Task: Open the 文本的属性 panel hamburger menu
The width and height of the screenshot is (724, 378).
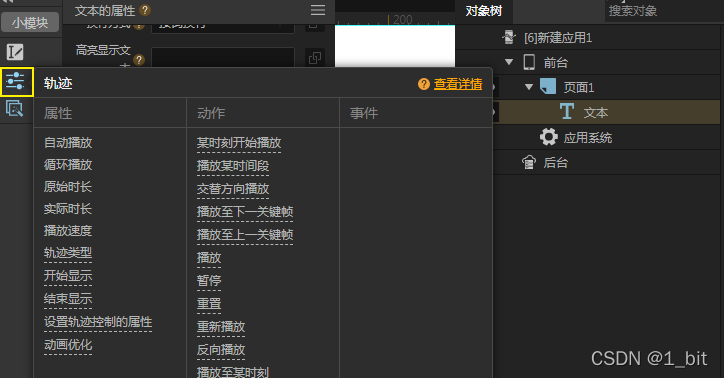Action: pos(318,10)
